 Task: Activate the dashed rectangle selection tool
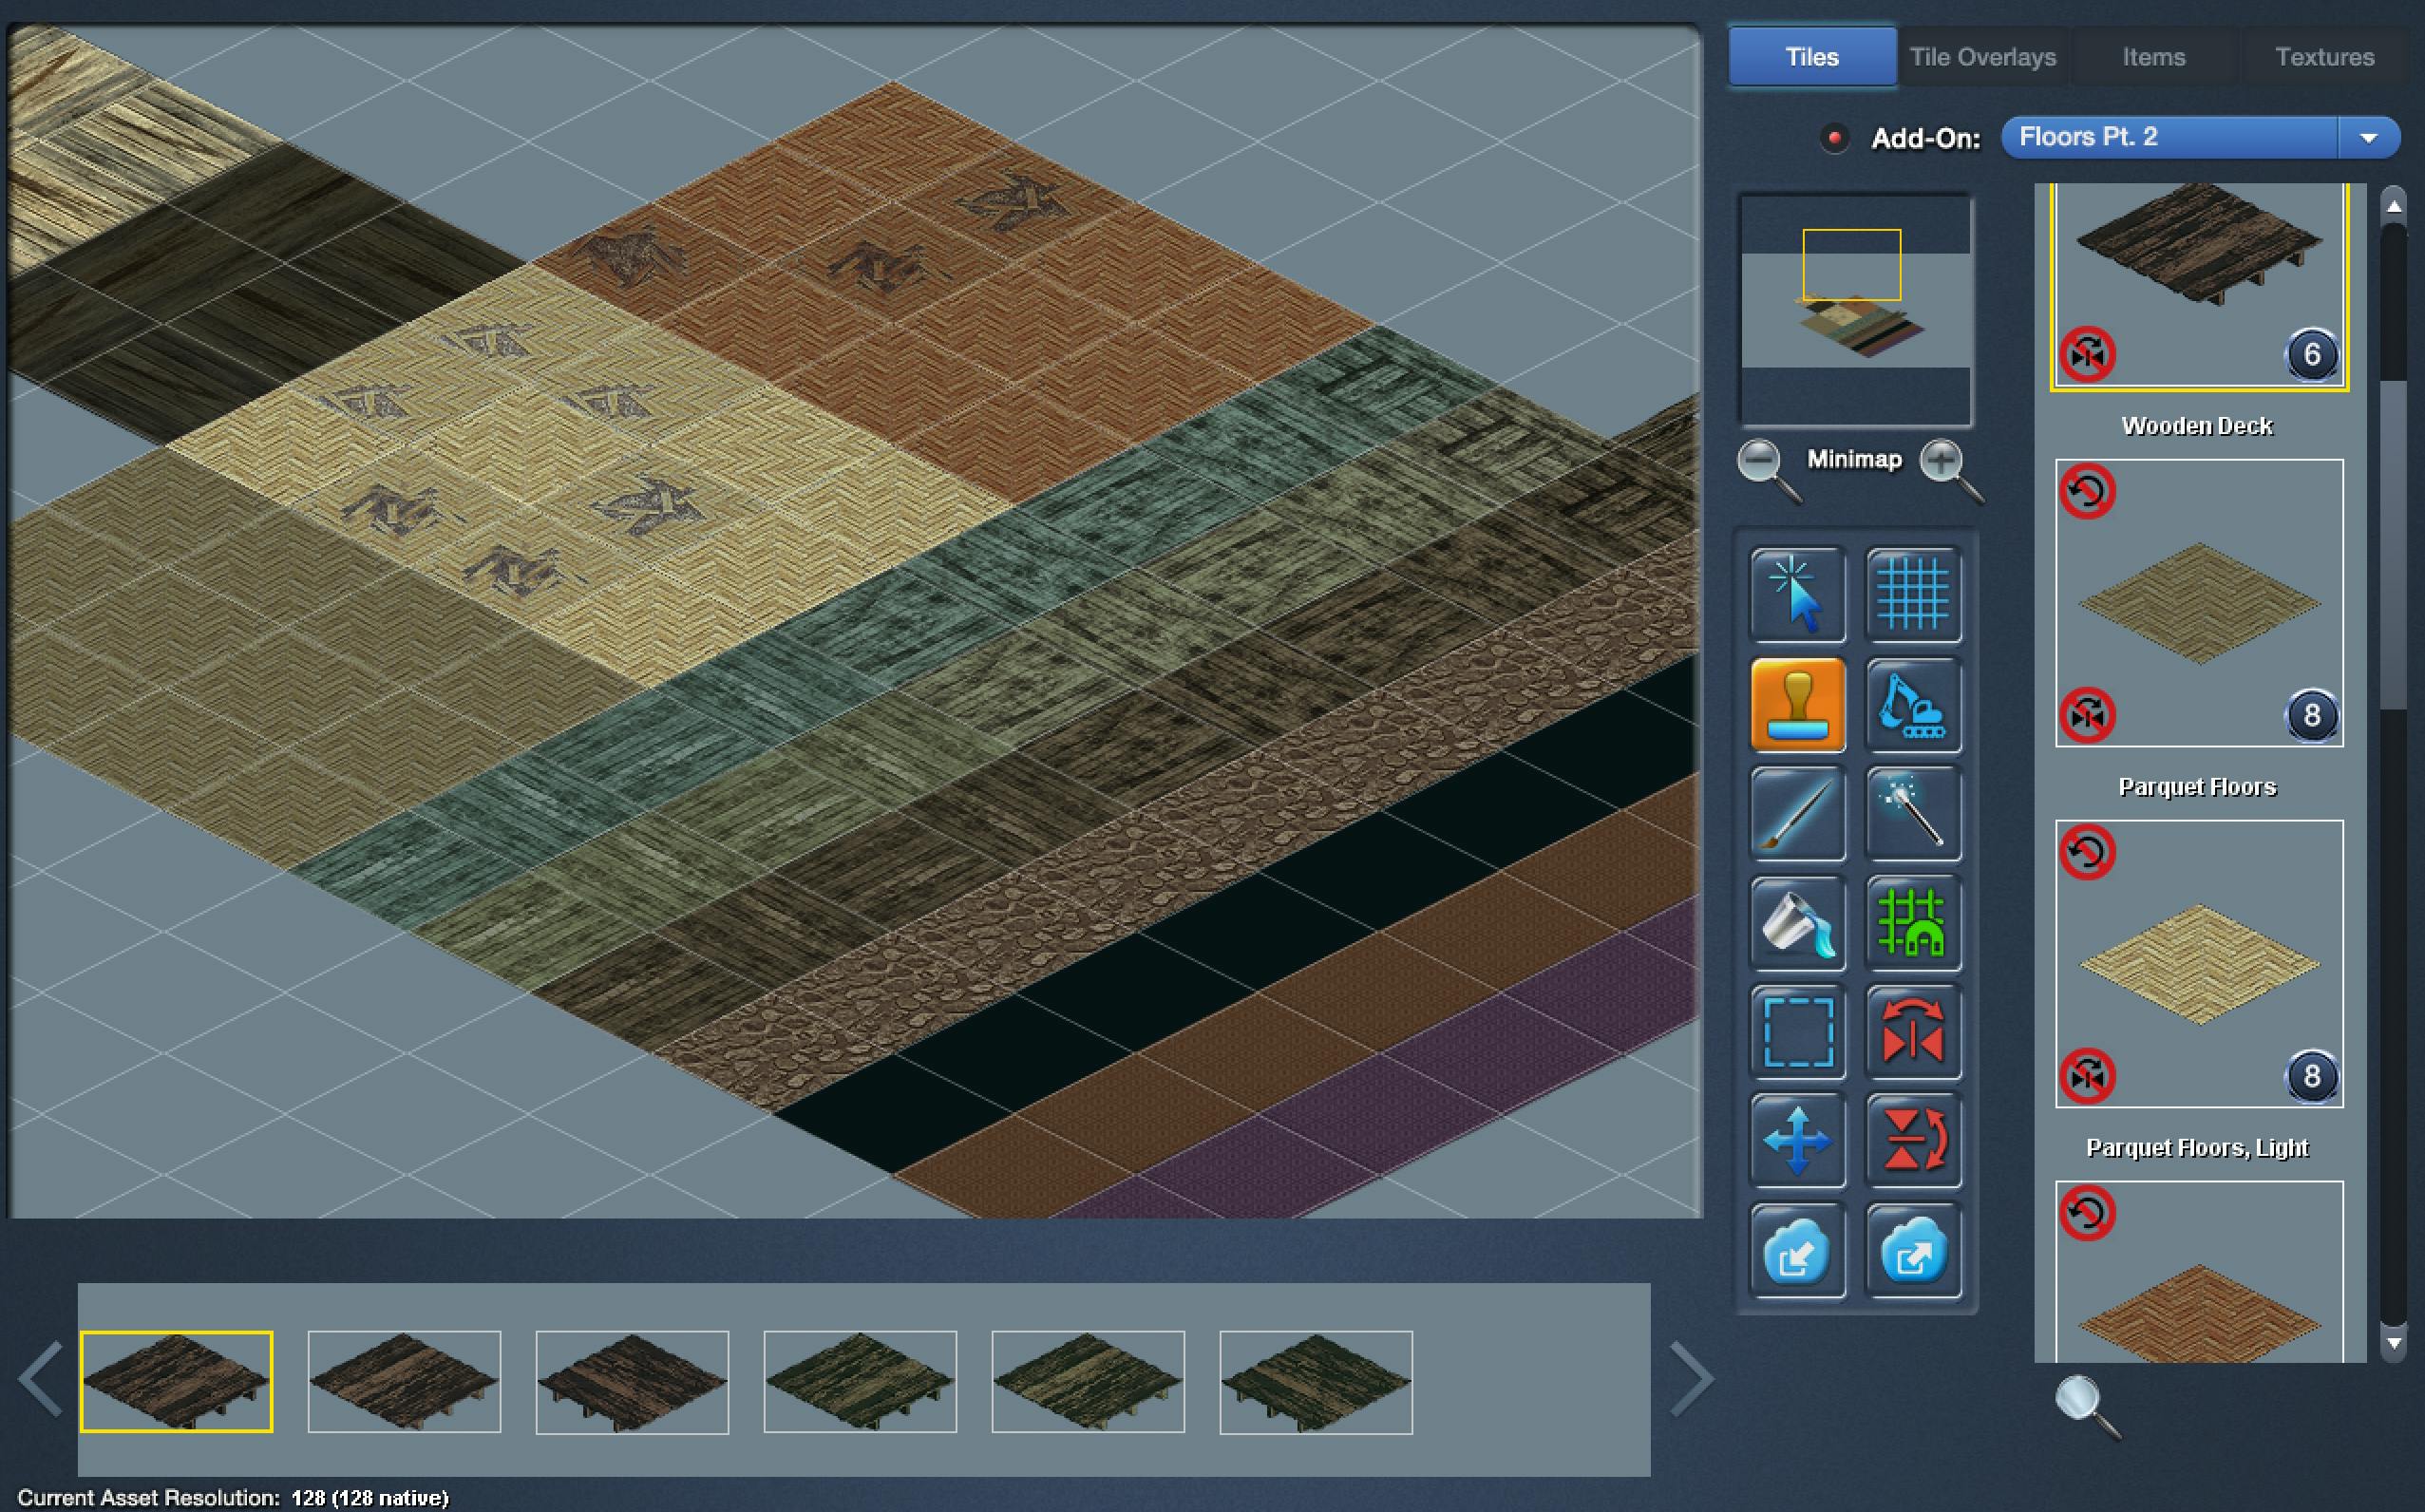[1797, 1032]
